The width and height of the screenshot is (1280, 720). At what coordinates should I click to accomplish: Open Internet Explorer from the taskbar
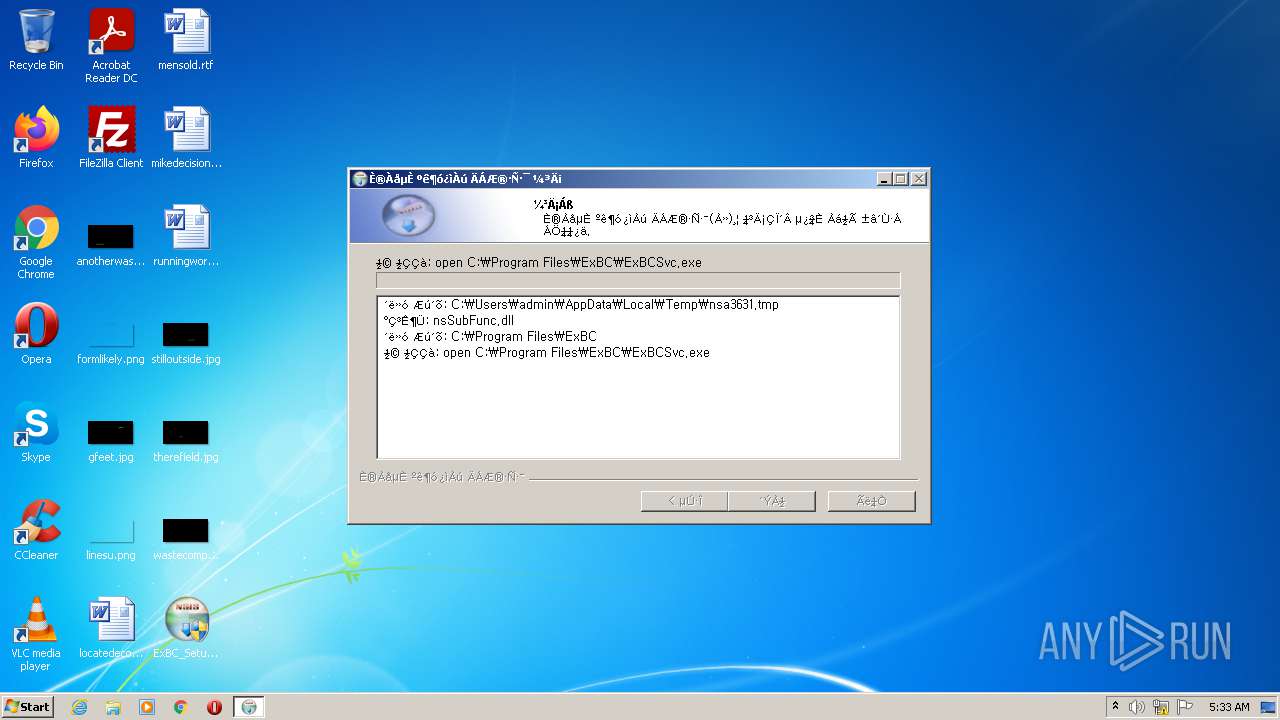click(x=79, y=707)
